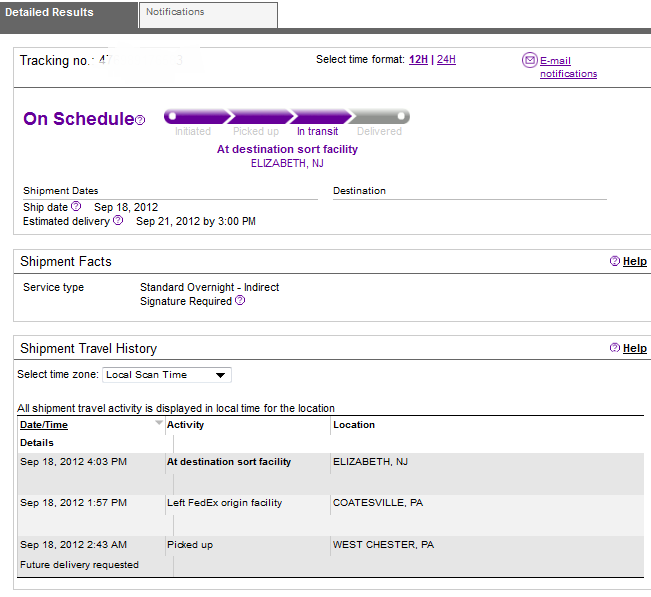This screenshot has height=597, width=651.
Task: Click help icon next to On Schedule
Action: tap(140, 120)
